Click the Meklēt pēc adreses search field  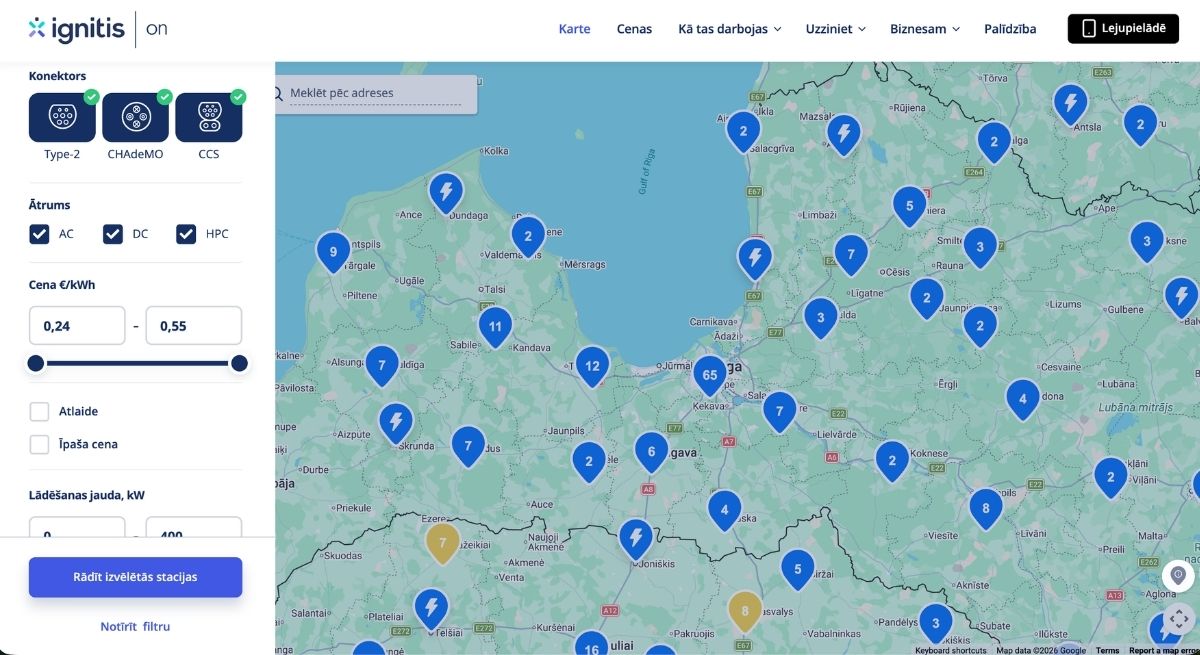[375, 93]
